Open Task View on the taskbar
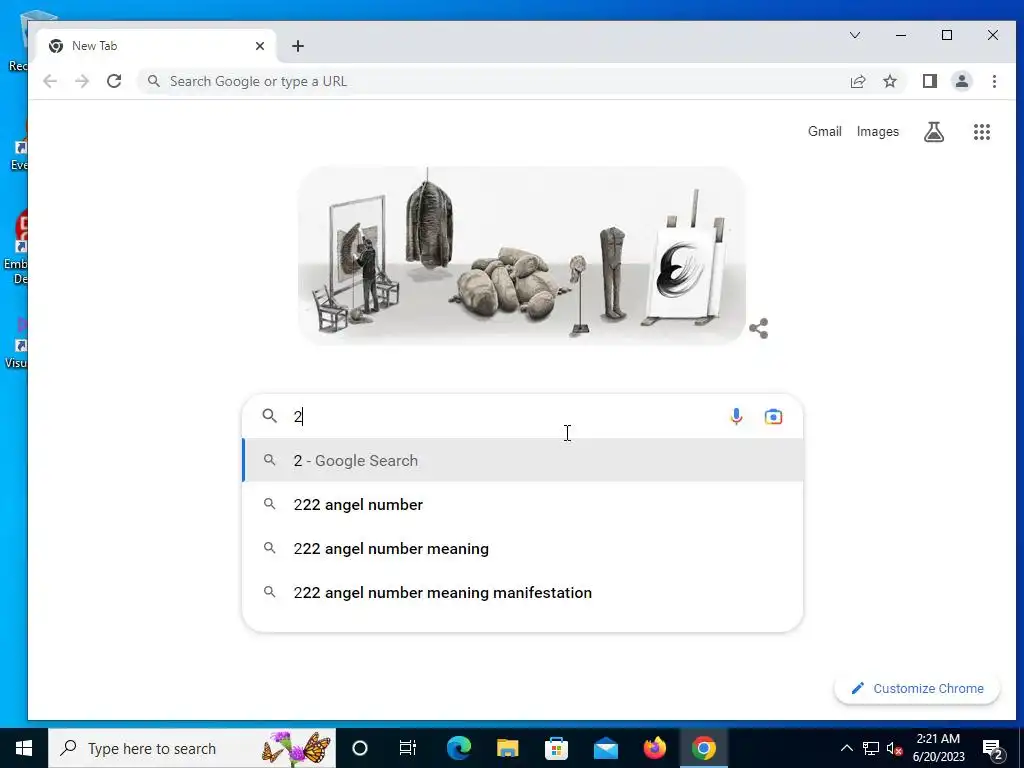Viewport: 1024px width, 768px height. (408, 748)
